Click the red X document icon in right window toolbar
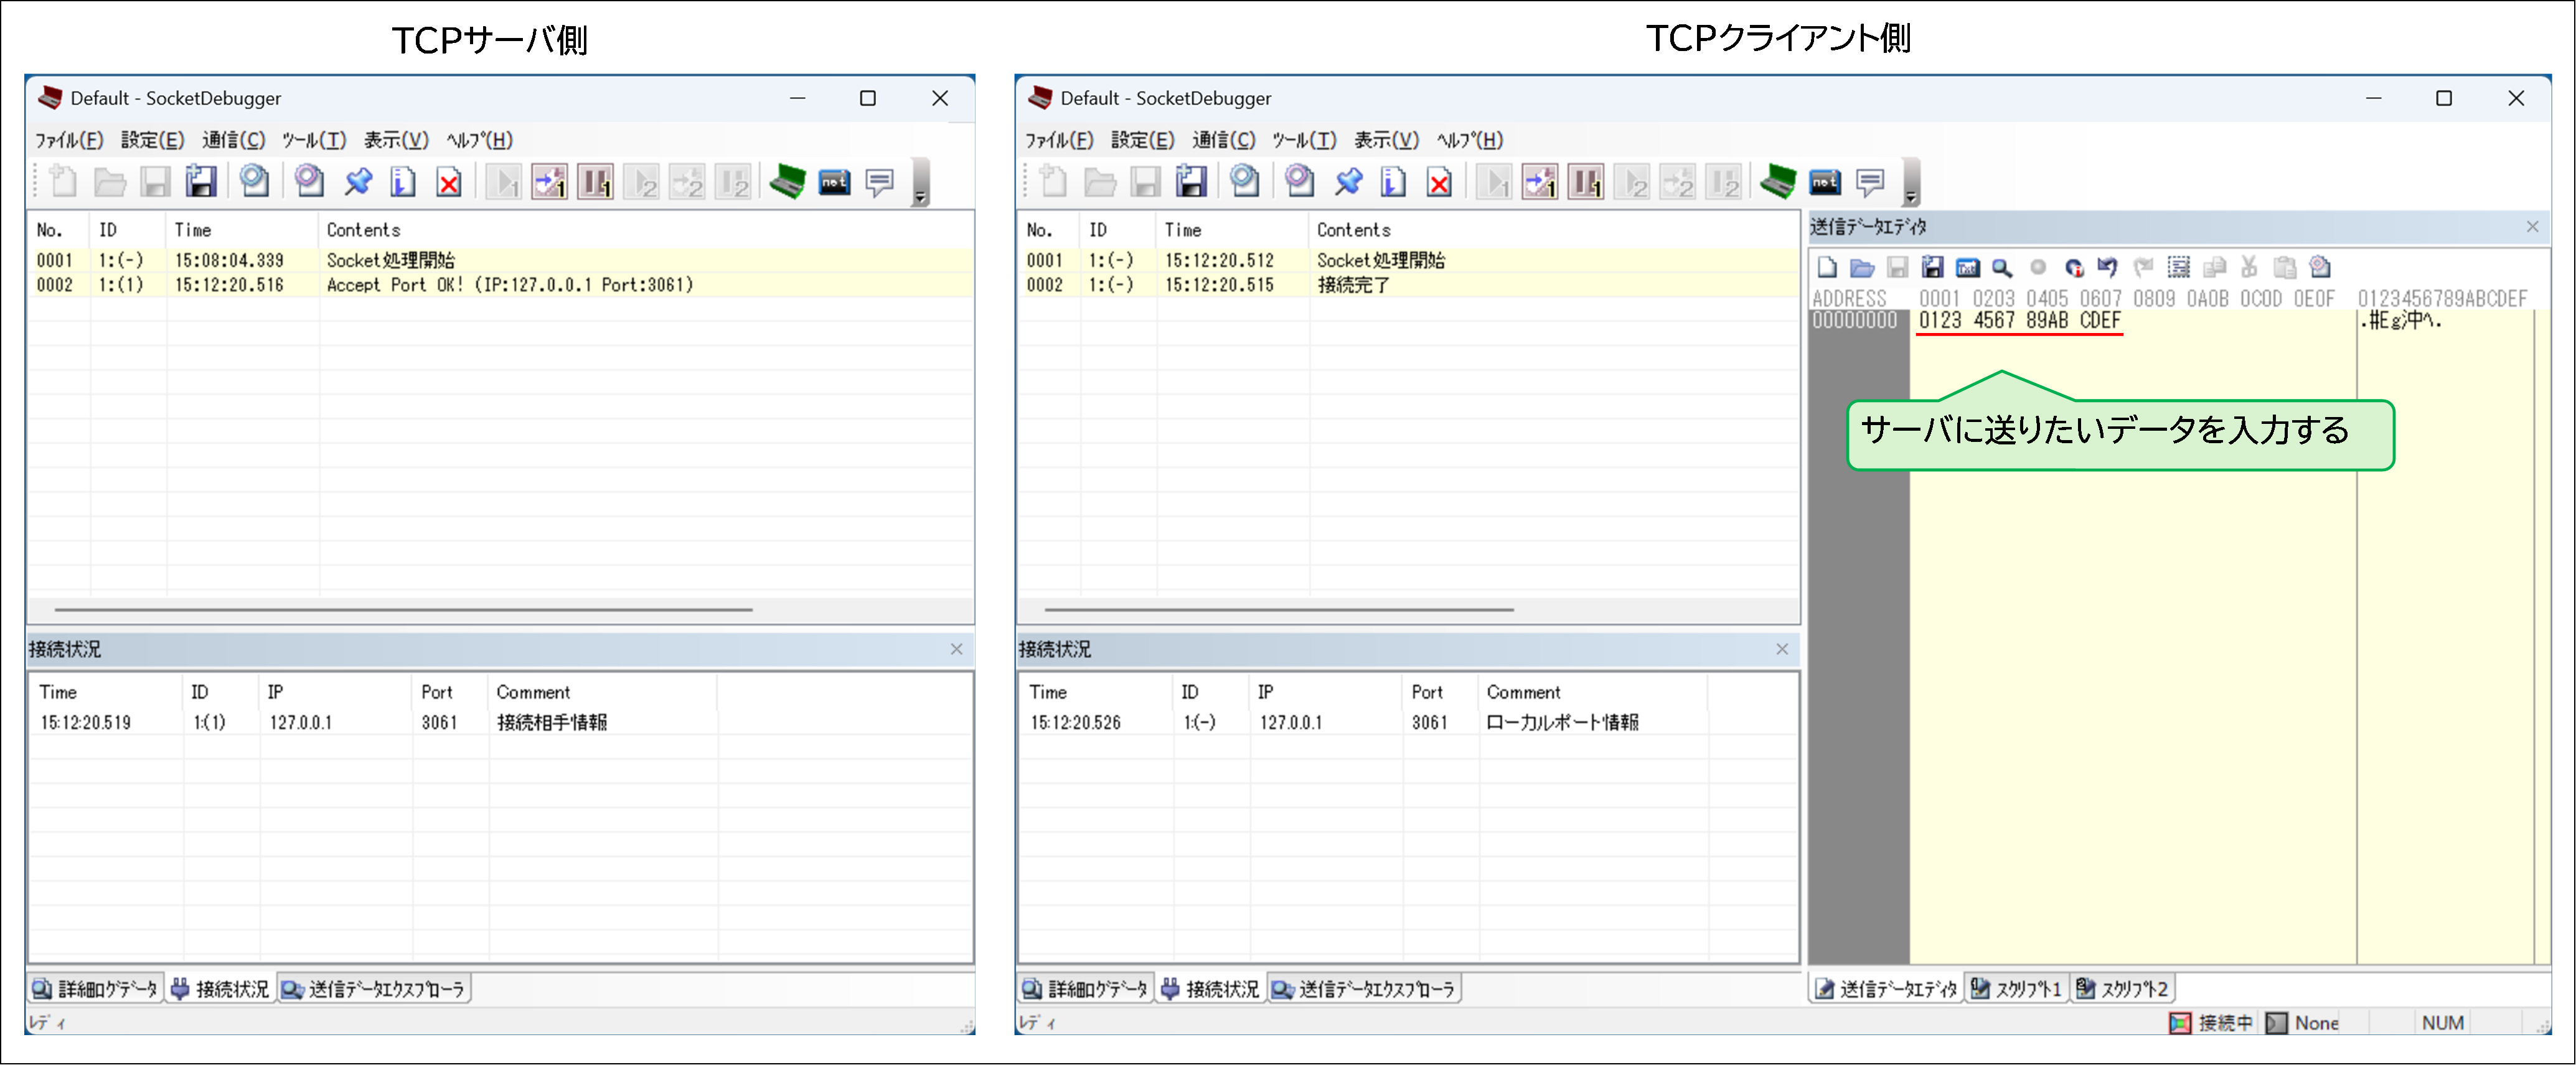The width and height of the screenshot is (2576, 1065). [1439, 182]
